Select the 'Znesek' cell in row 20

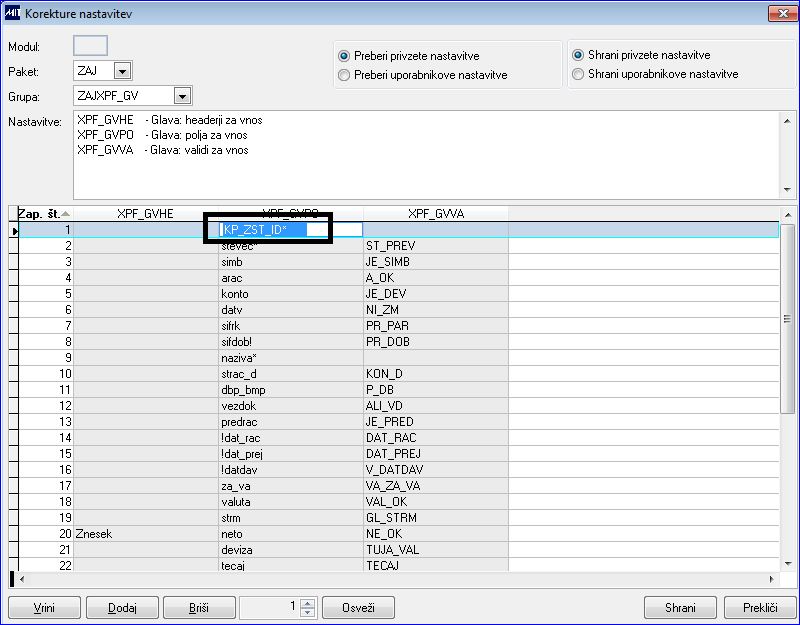click(x=145, y=534)
